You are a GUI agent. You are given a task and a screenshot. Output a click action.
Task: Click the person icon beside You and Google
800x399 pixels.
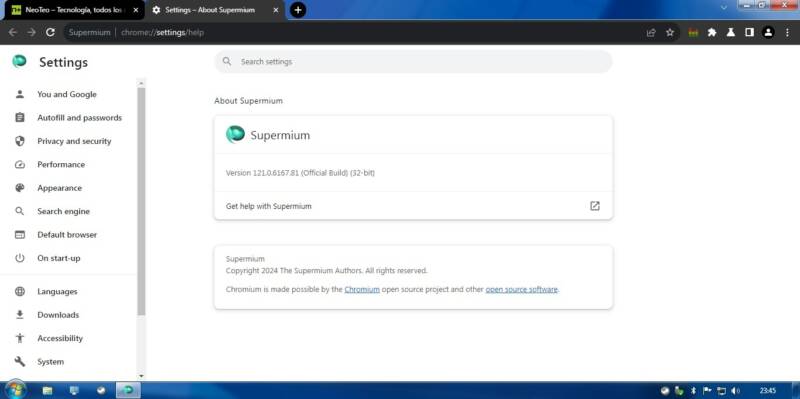[20, 94]
